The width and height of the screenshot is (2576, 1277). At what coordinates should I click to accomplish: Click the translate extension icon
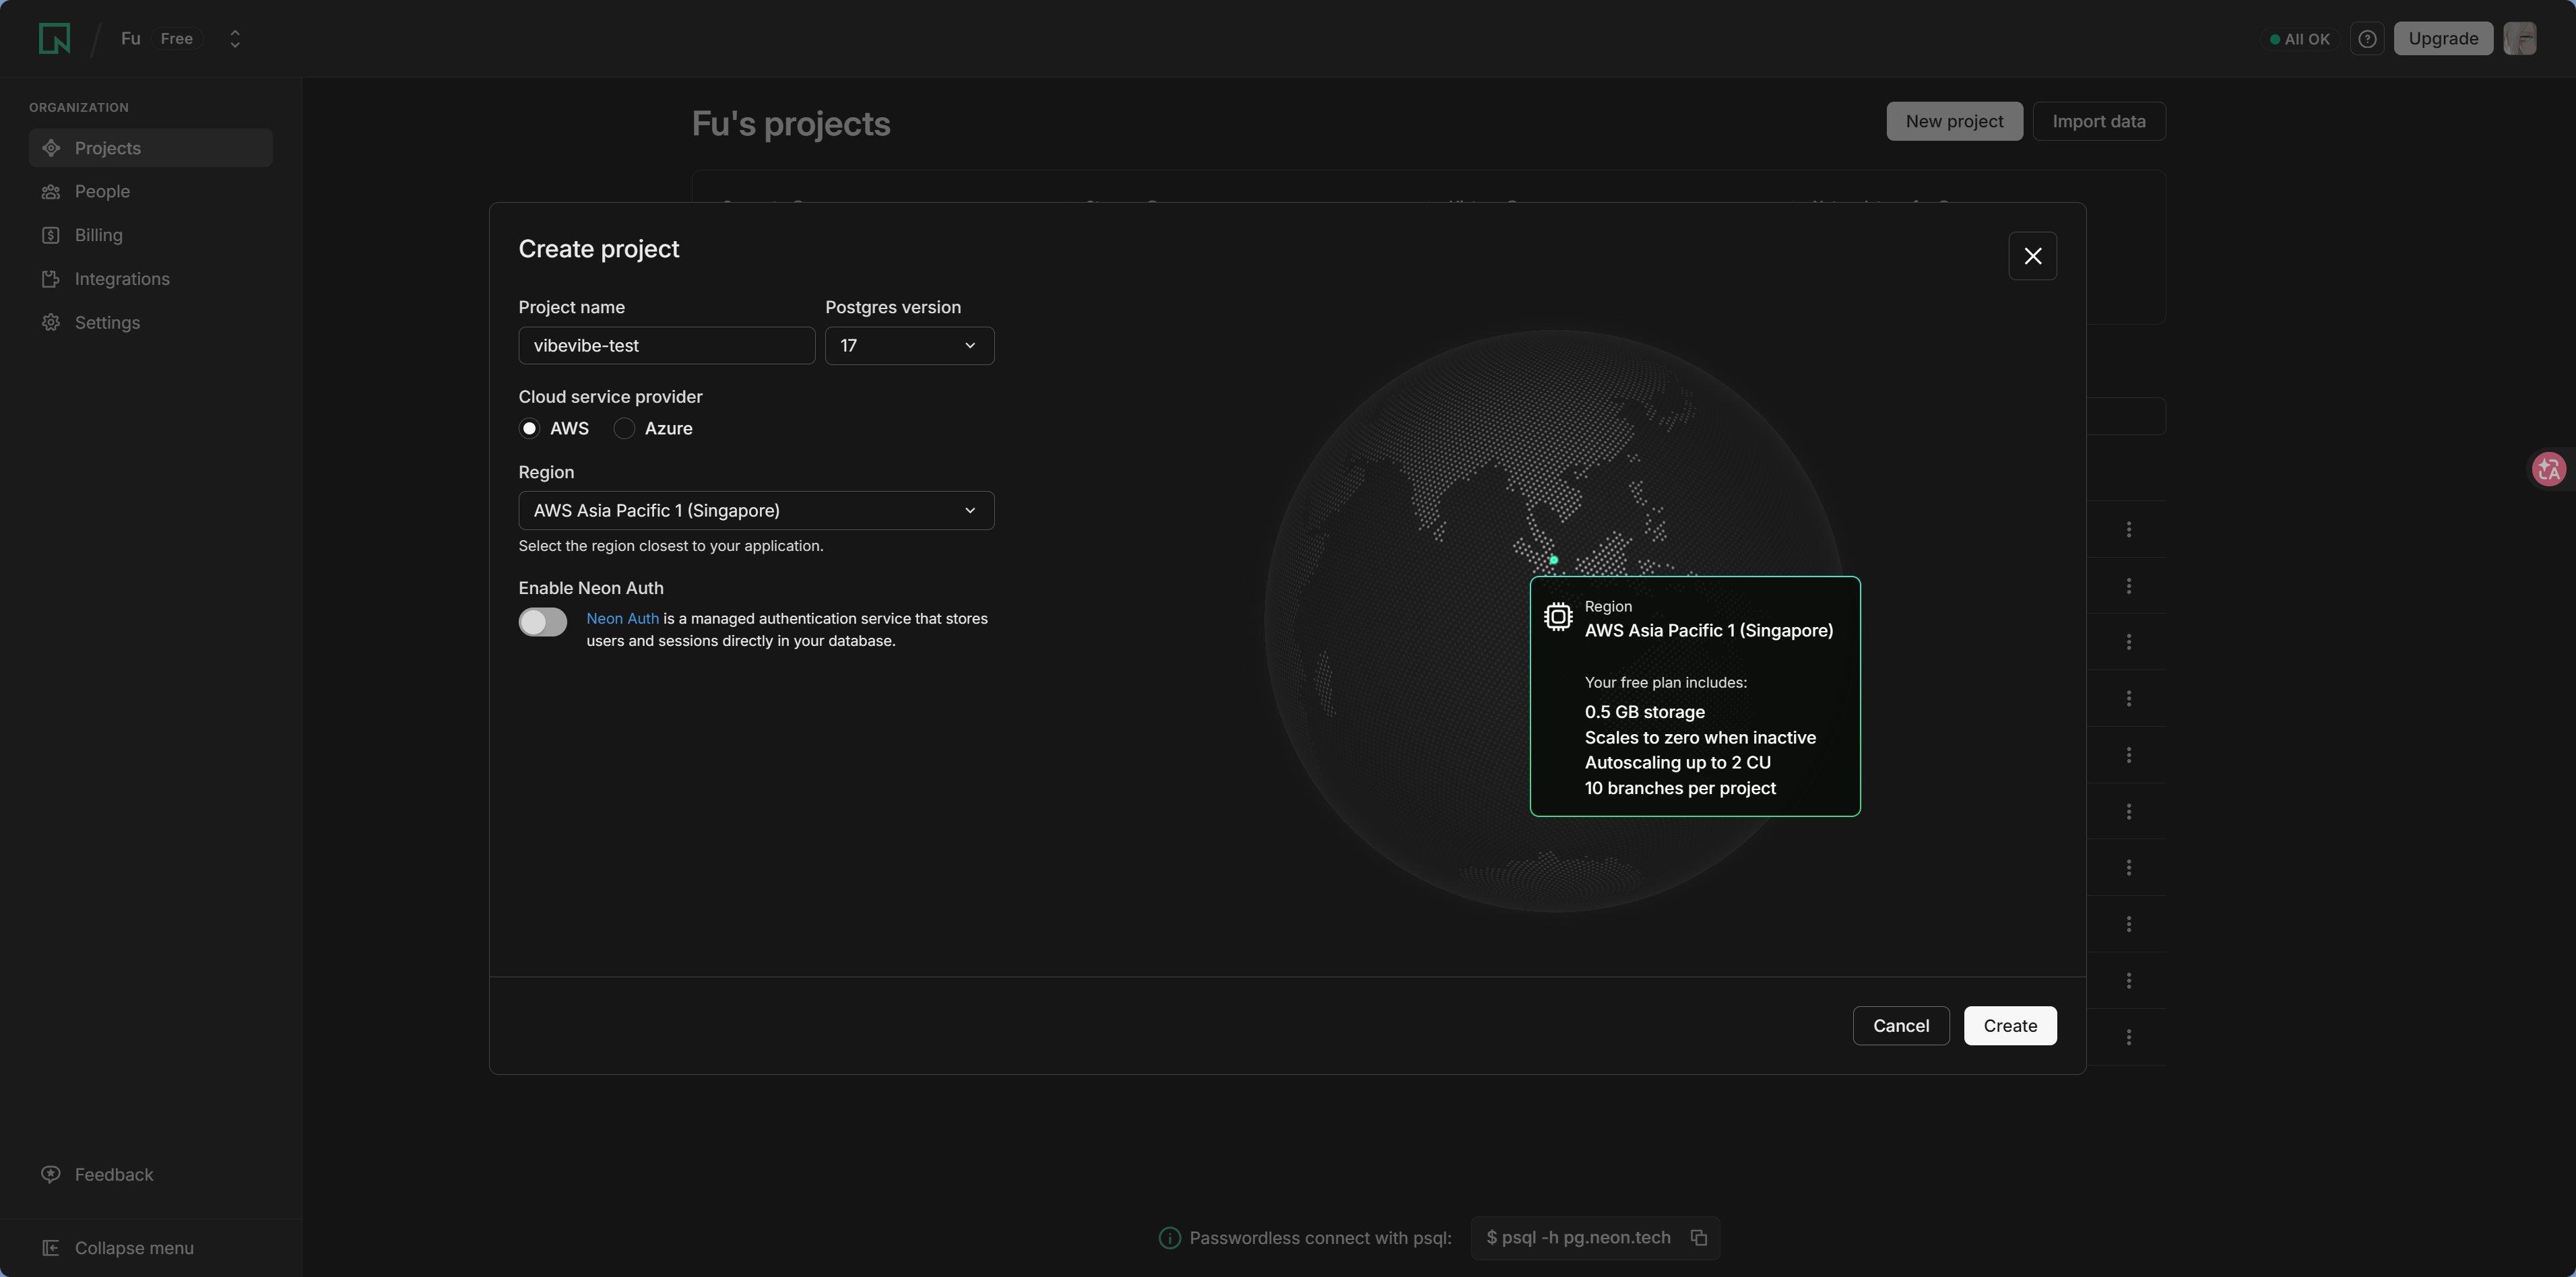[x=2549, y=468]
